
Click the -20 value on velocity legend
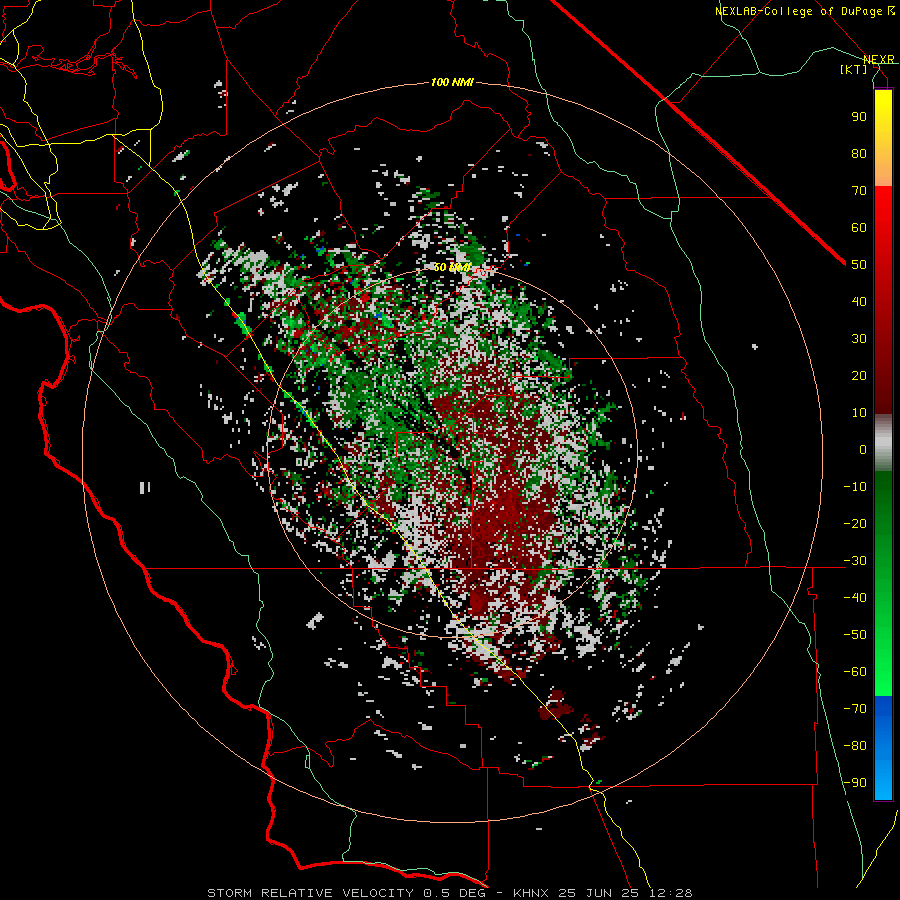tap(855, 523)
